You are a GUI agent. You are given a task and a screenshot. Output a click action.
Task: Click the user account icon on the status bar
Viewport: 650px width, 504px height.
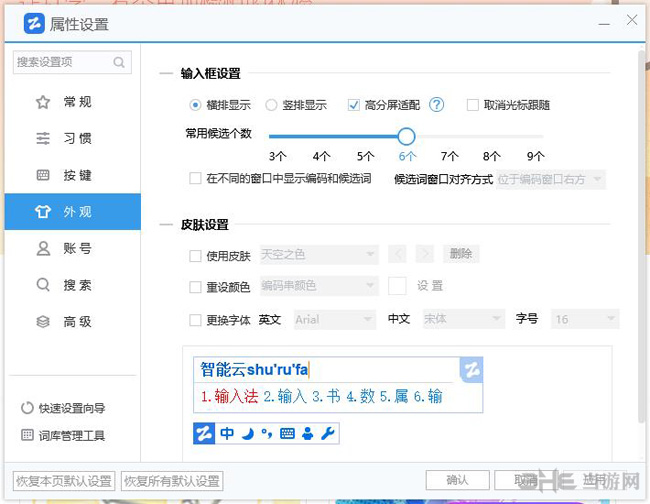(x=308, y=434)
